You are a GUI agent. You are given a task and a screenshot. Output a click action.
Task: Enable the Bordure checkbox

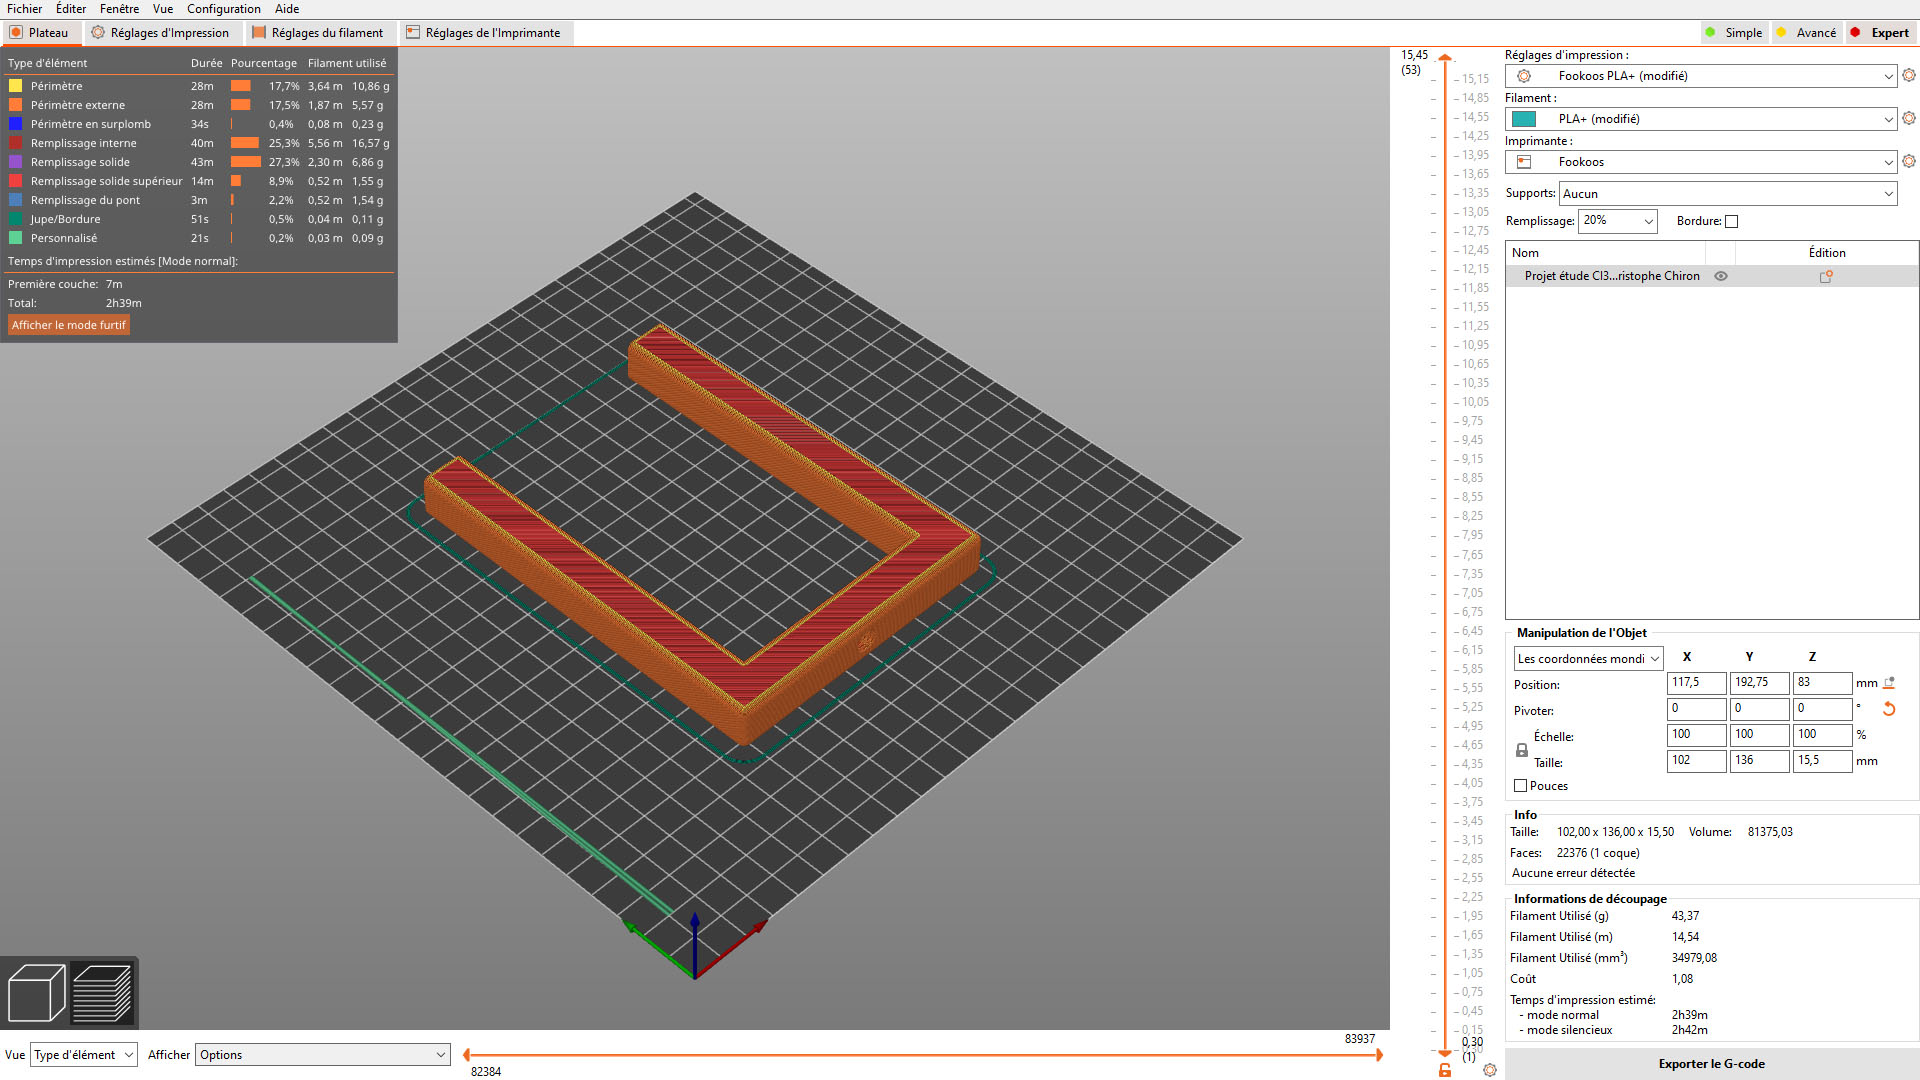(x=1732, y=222)
